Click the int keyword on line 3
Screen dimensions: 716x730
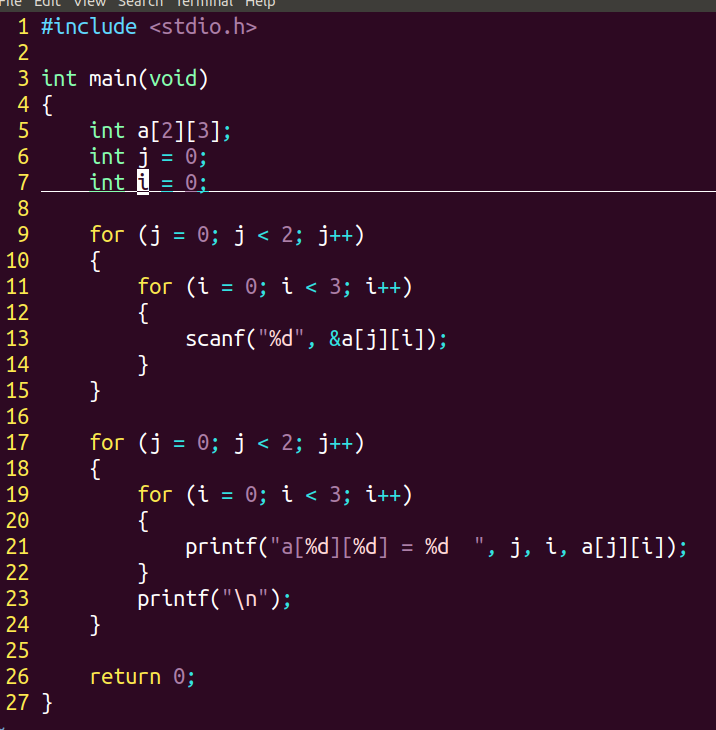[59, 78]
